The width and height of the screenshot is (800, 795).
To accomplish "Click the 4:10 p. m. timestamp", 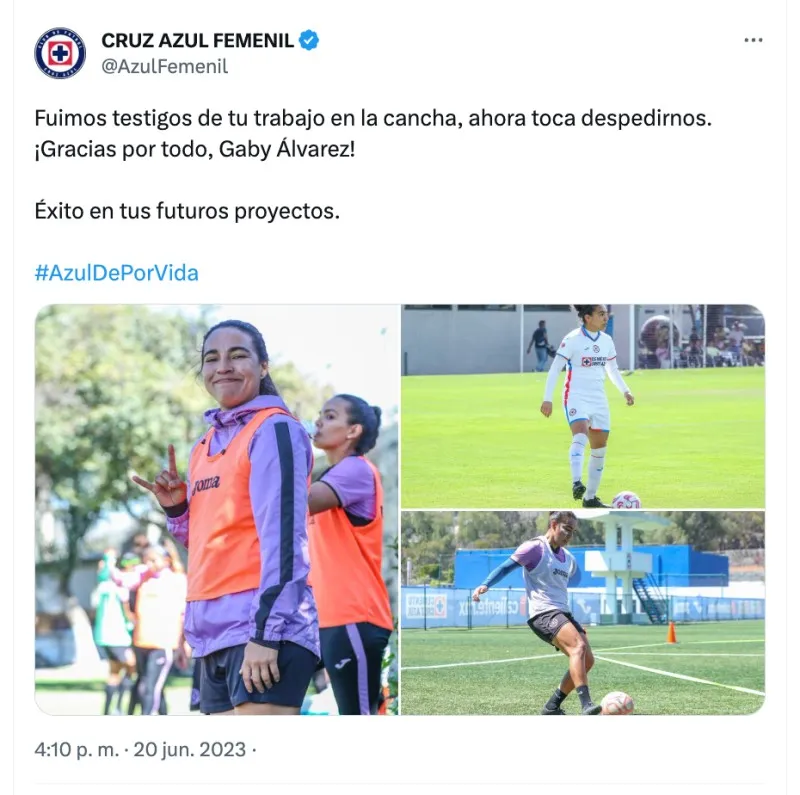I will pos(76,750).
